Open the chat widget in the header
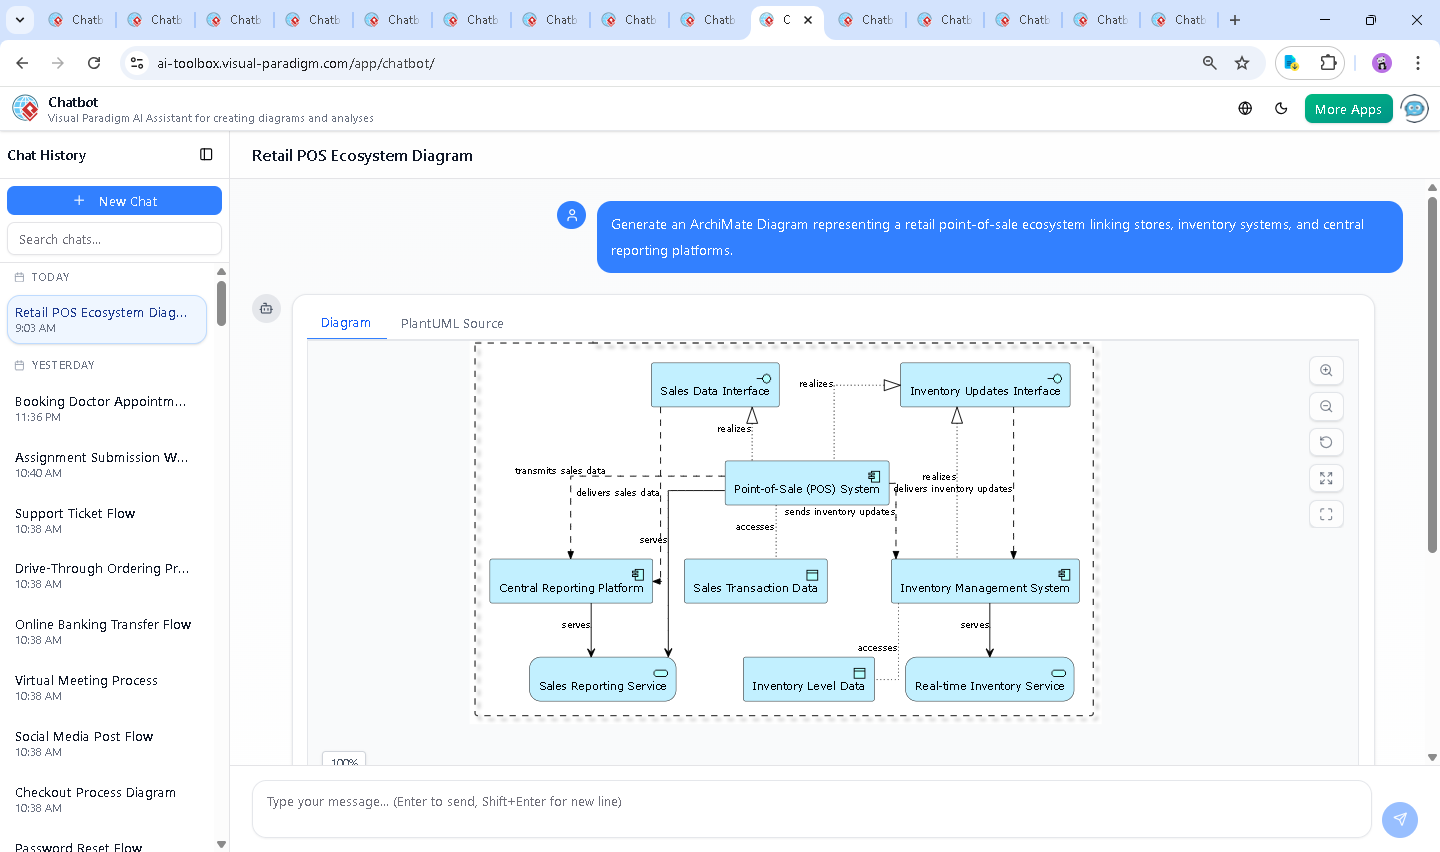This screenshot has width=1440, height=852. coord(1414,108)
